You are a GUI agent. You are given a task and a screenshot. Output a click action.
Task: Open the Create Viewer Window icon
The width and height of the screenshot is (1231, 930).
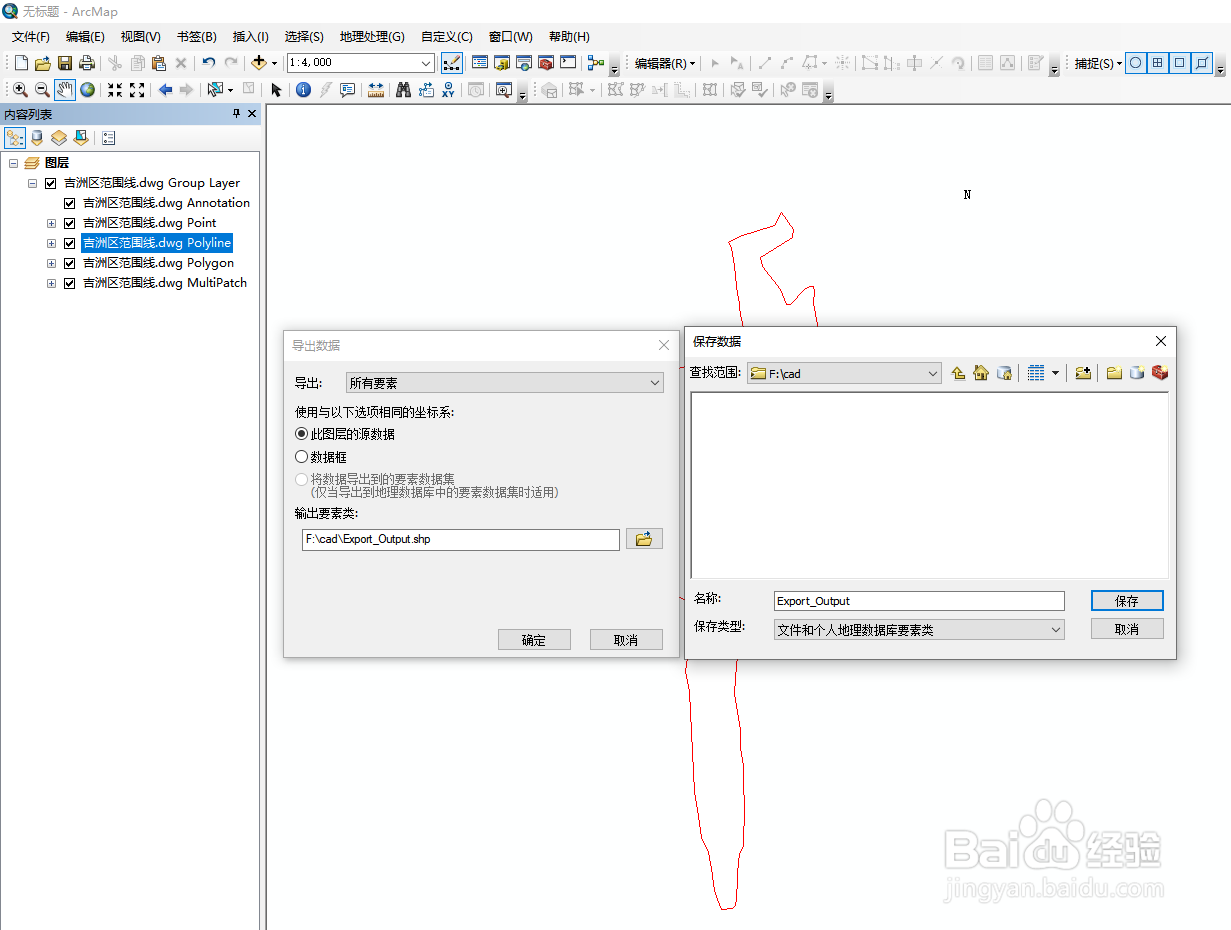point(503,90)
